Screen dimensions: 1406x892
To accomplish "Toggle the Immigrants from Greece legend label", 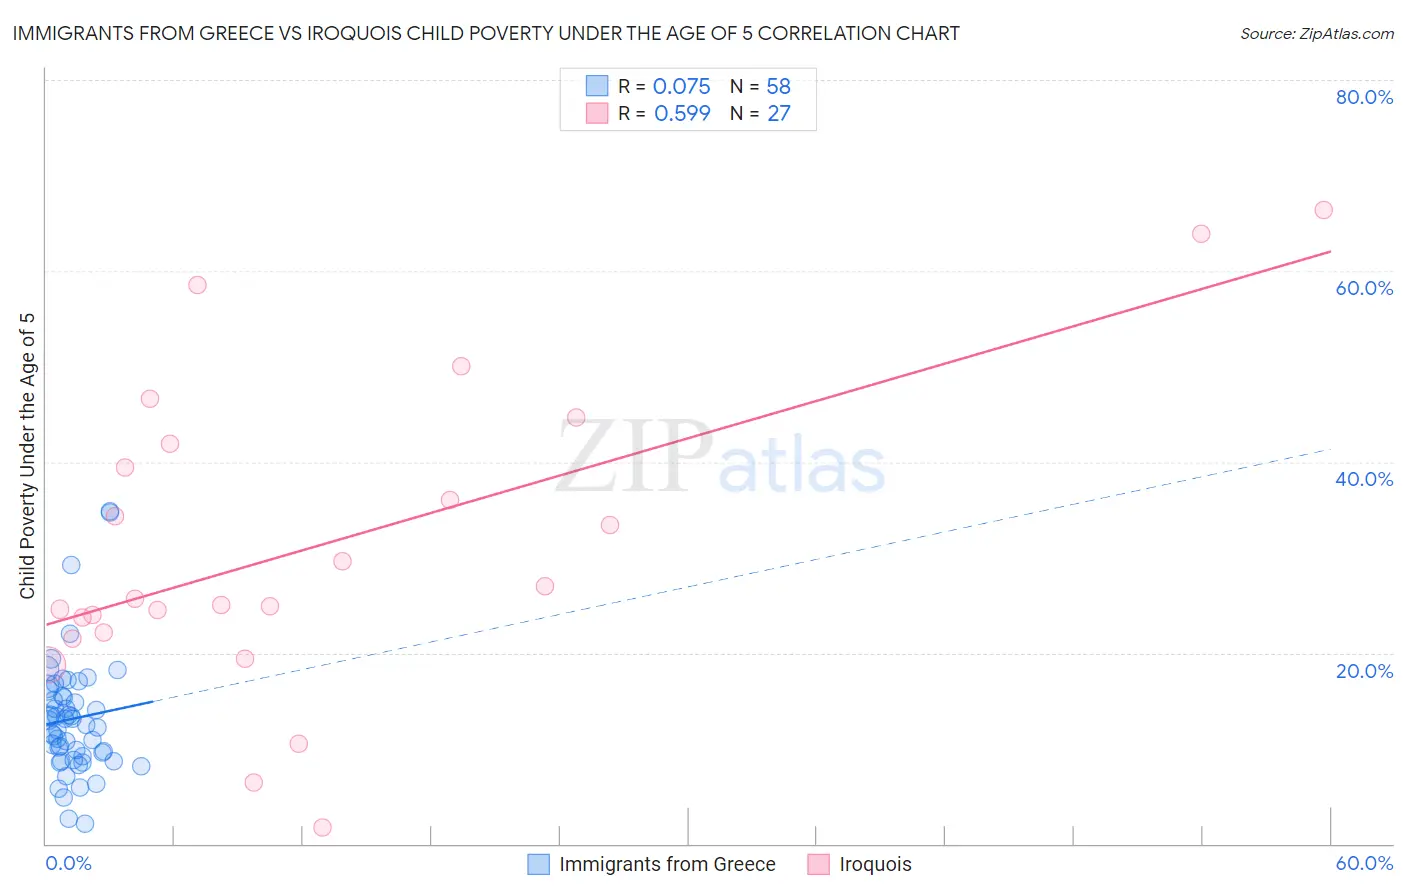I will tap(667, 864).
